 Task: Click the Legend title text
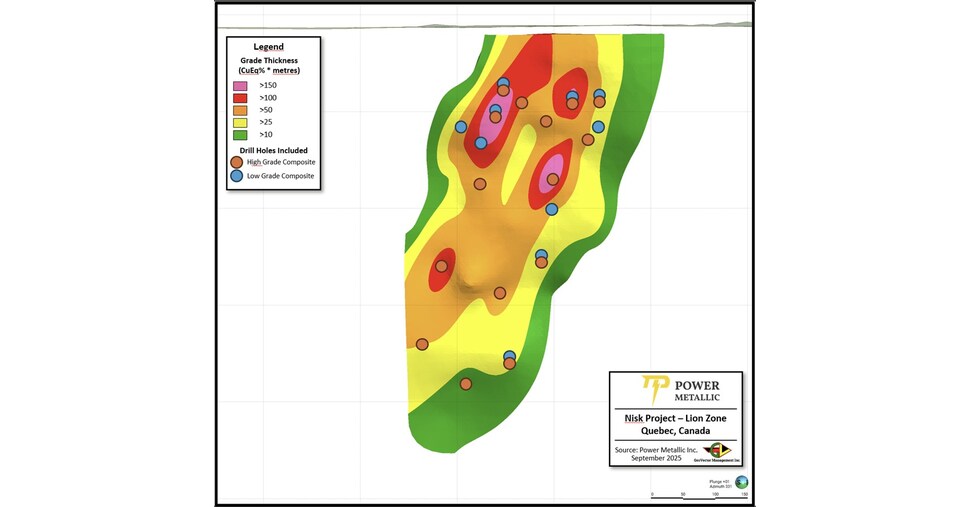pyautogui.click(x=269, y=47)
